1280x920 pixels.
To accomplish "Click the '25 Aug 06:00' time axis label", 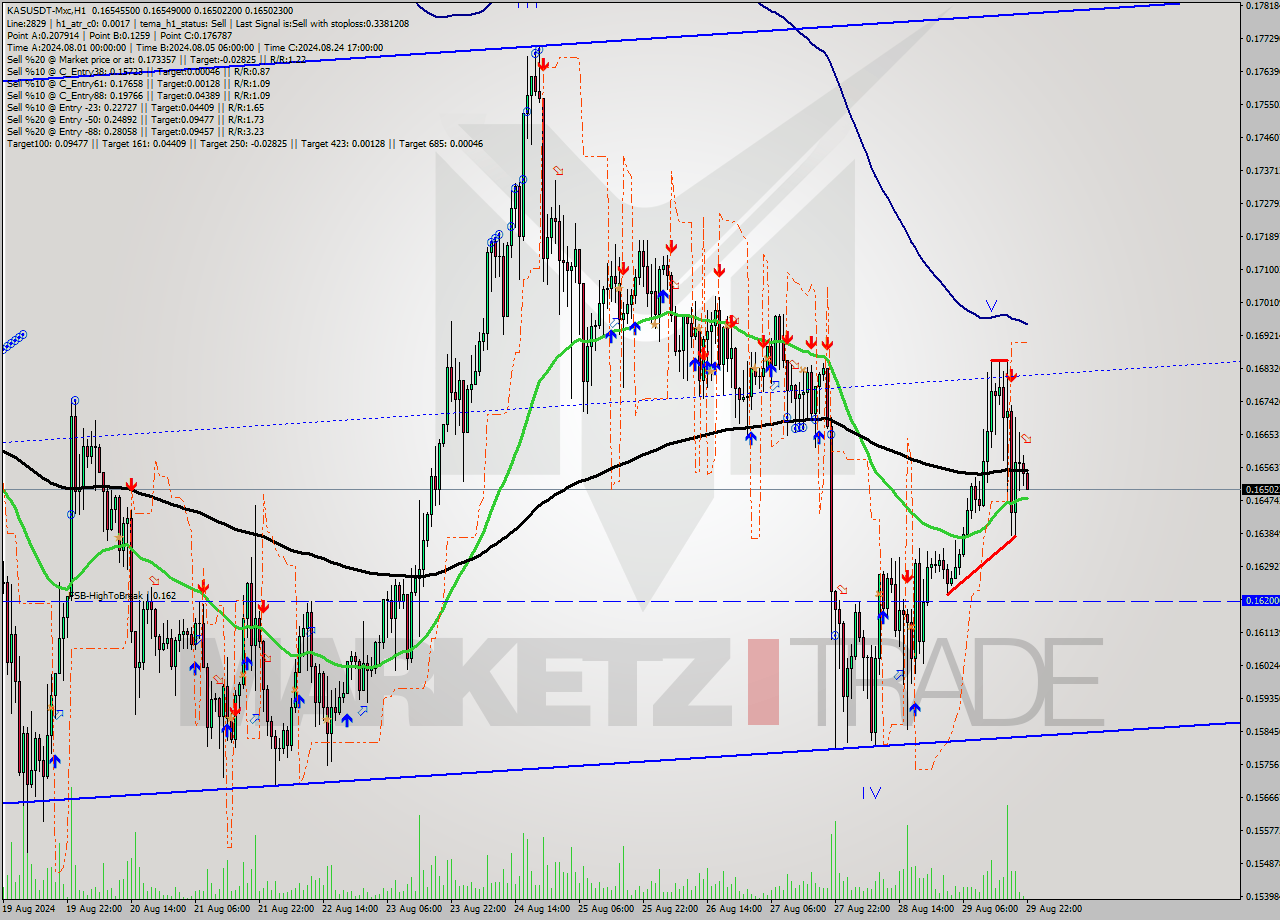I will 605,909.
